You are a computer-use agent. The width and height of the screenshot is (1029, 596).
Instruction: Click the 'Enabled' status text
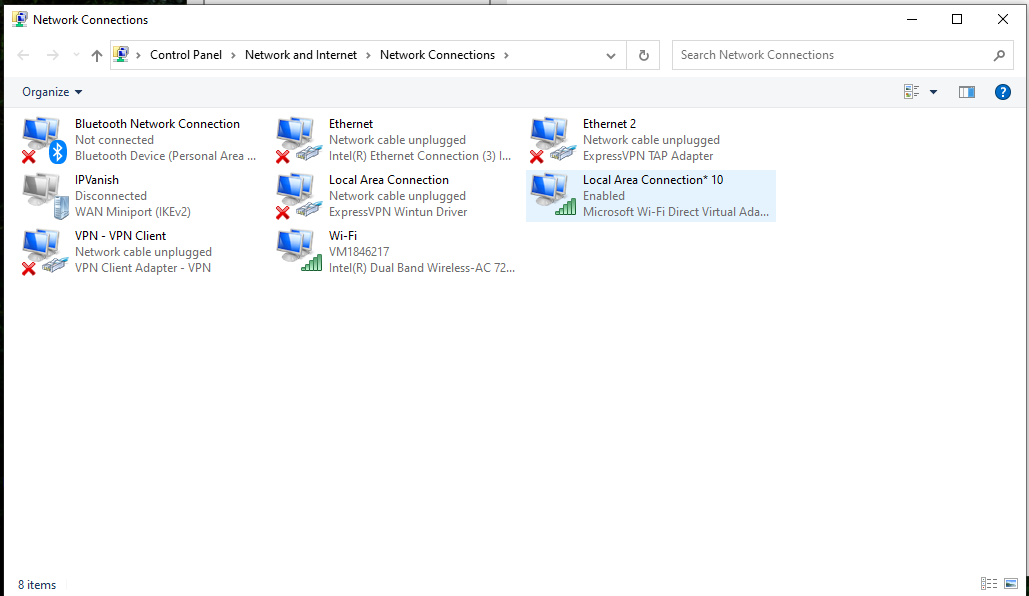point(604,196)
